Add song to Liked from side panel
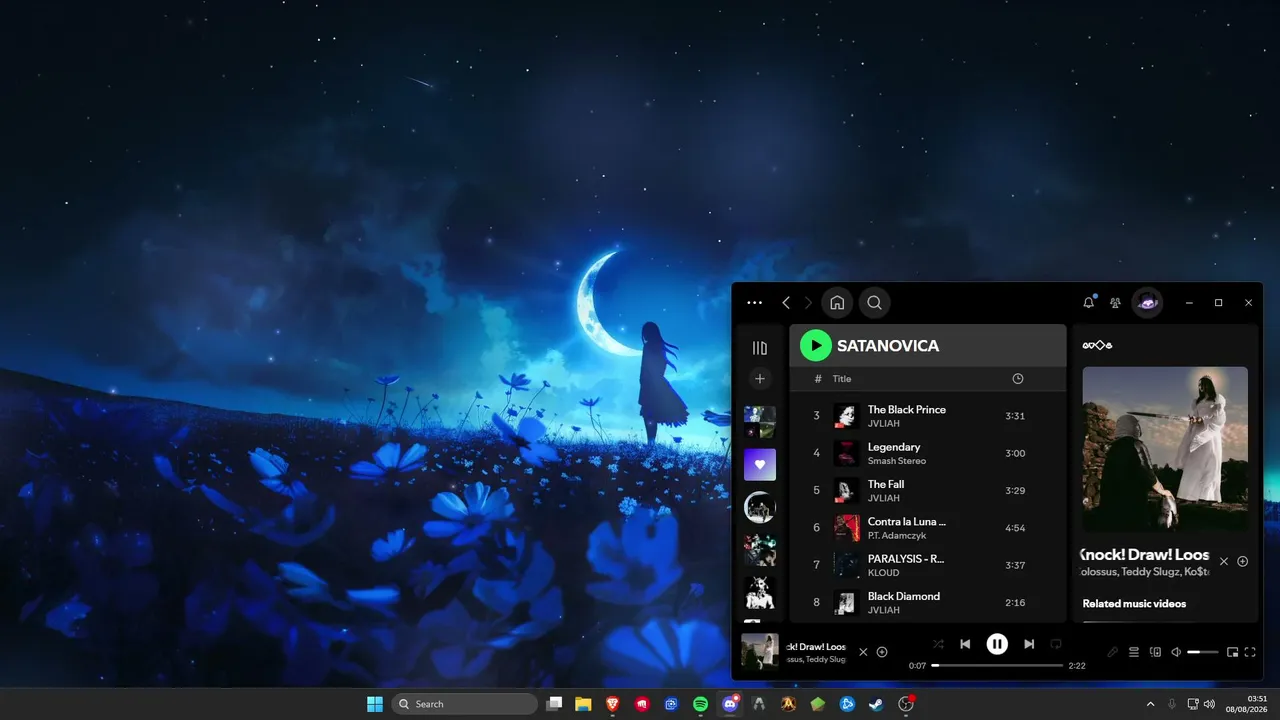Image resolution: width=1280 pixels, height=720 pixels. pyautogui.click(x=1243, y=561)
